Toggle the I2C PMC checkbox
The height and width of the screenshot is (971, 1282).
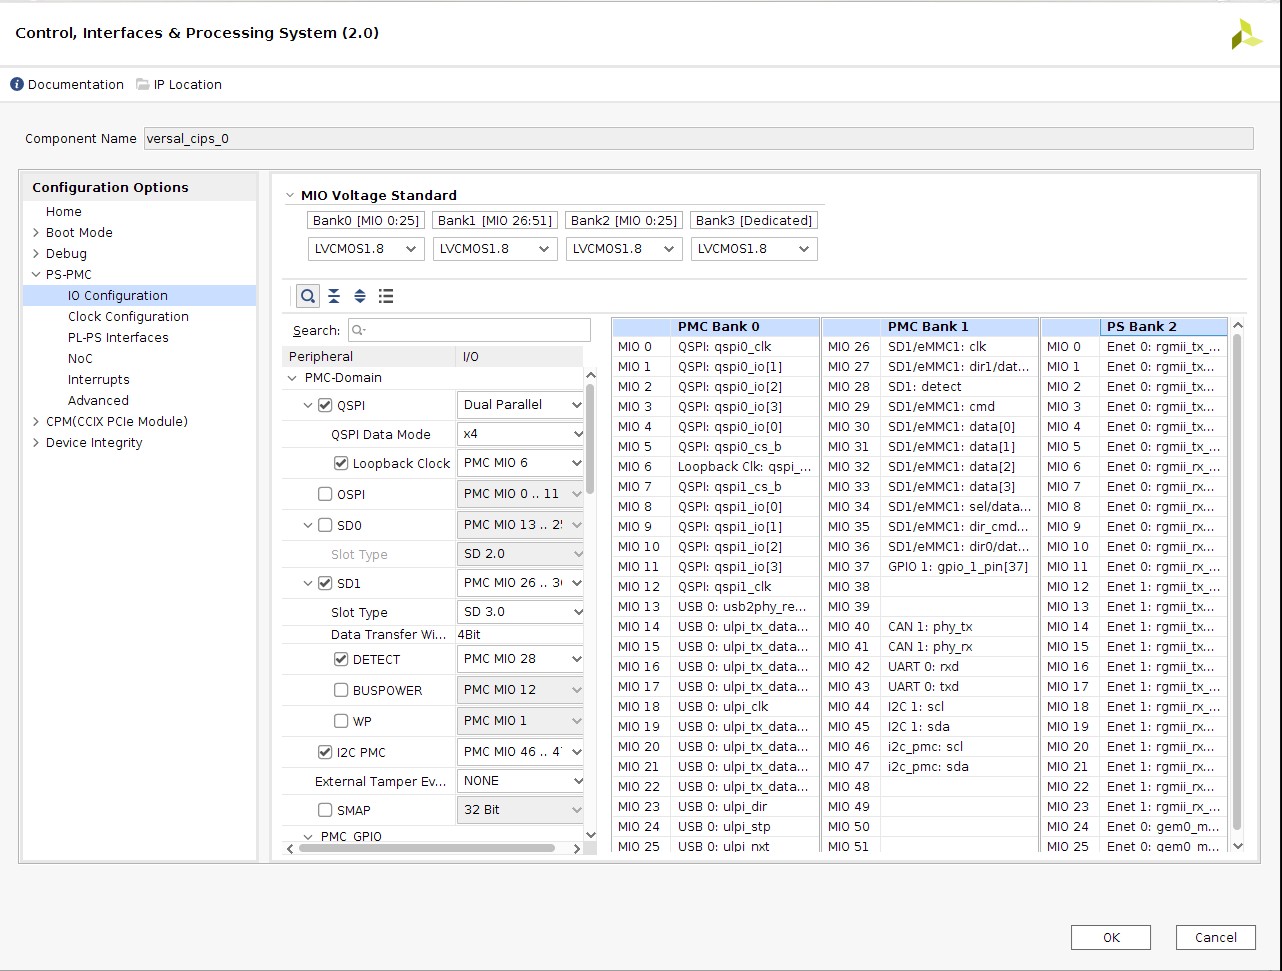[x=325, y=752]
